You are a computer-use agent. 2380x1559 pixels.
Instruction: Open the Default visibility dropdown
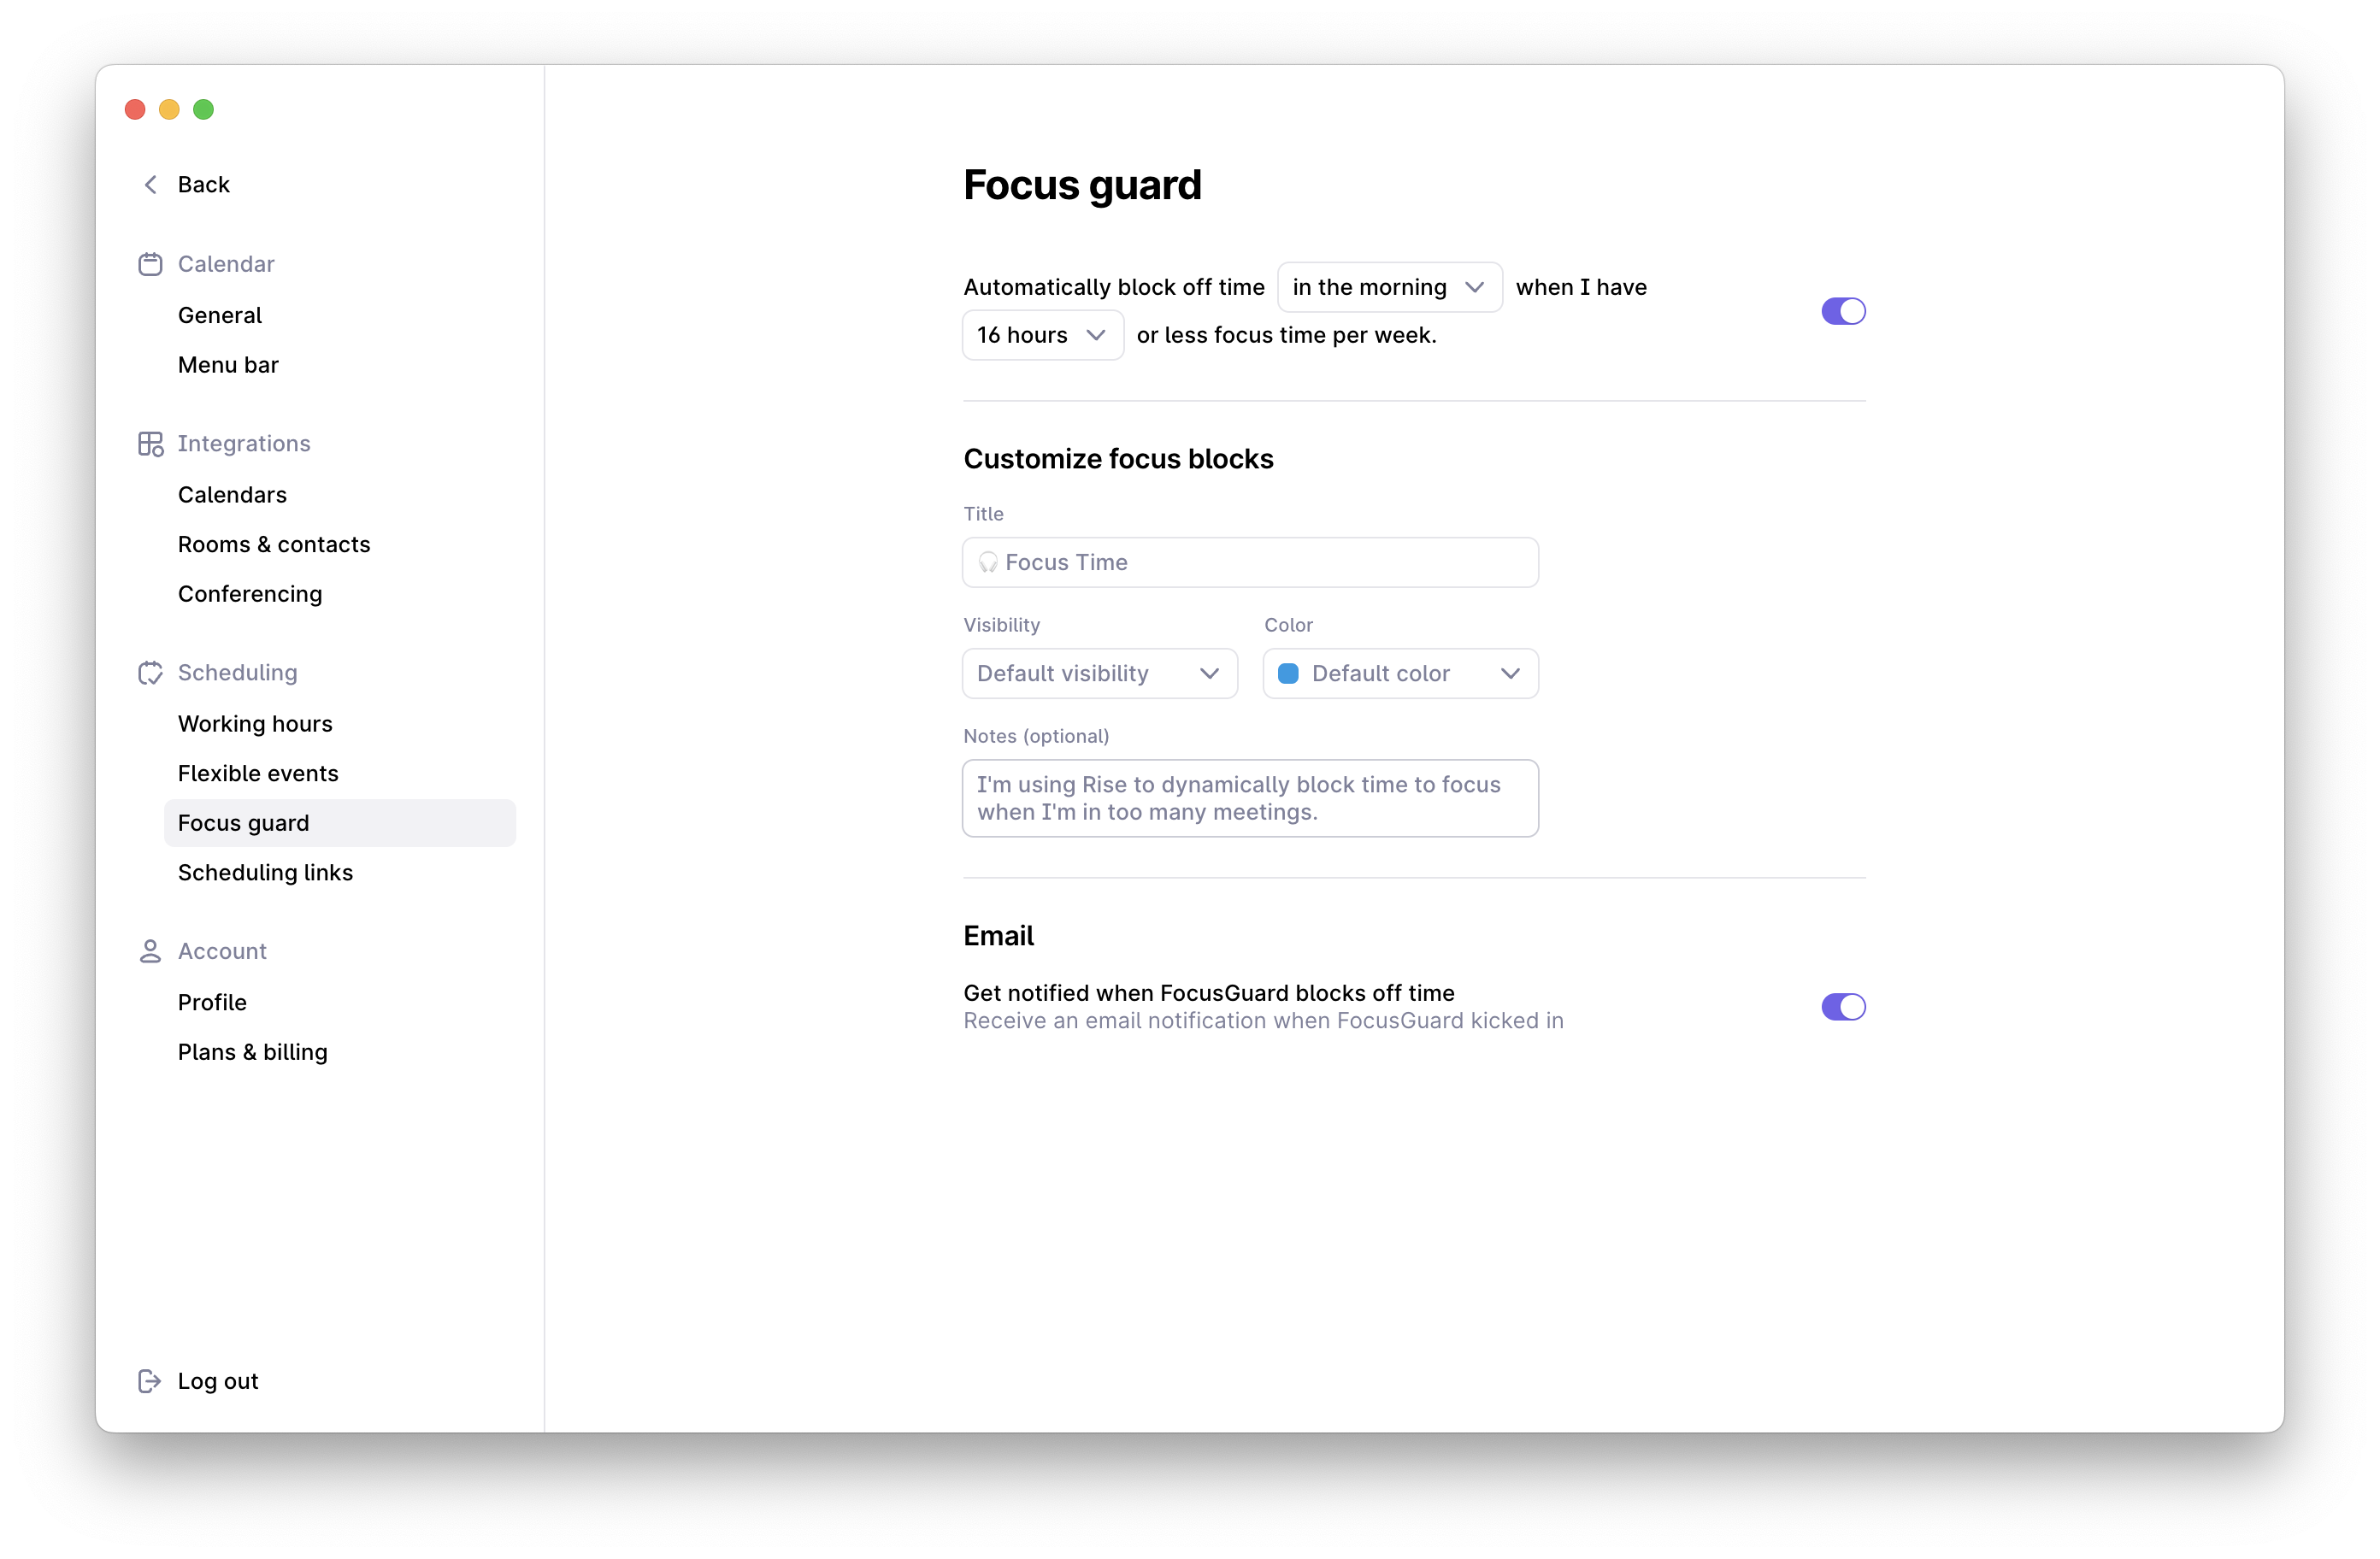coord(1098,673)
